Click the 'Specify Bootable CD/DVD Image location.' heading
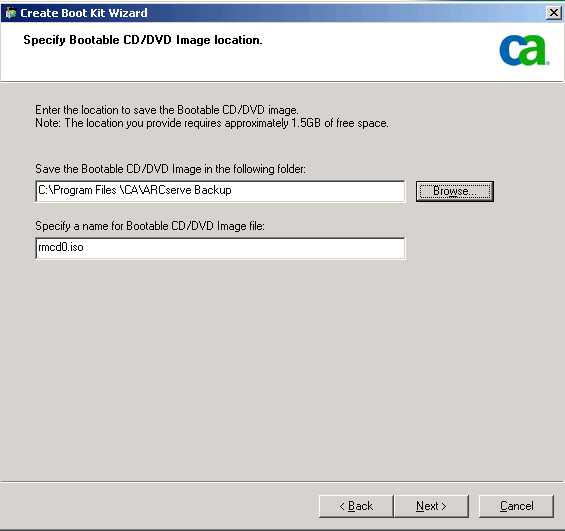Image resolution: width=565 pixels, height=531 pixels. (143, 40)
